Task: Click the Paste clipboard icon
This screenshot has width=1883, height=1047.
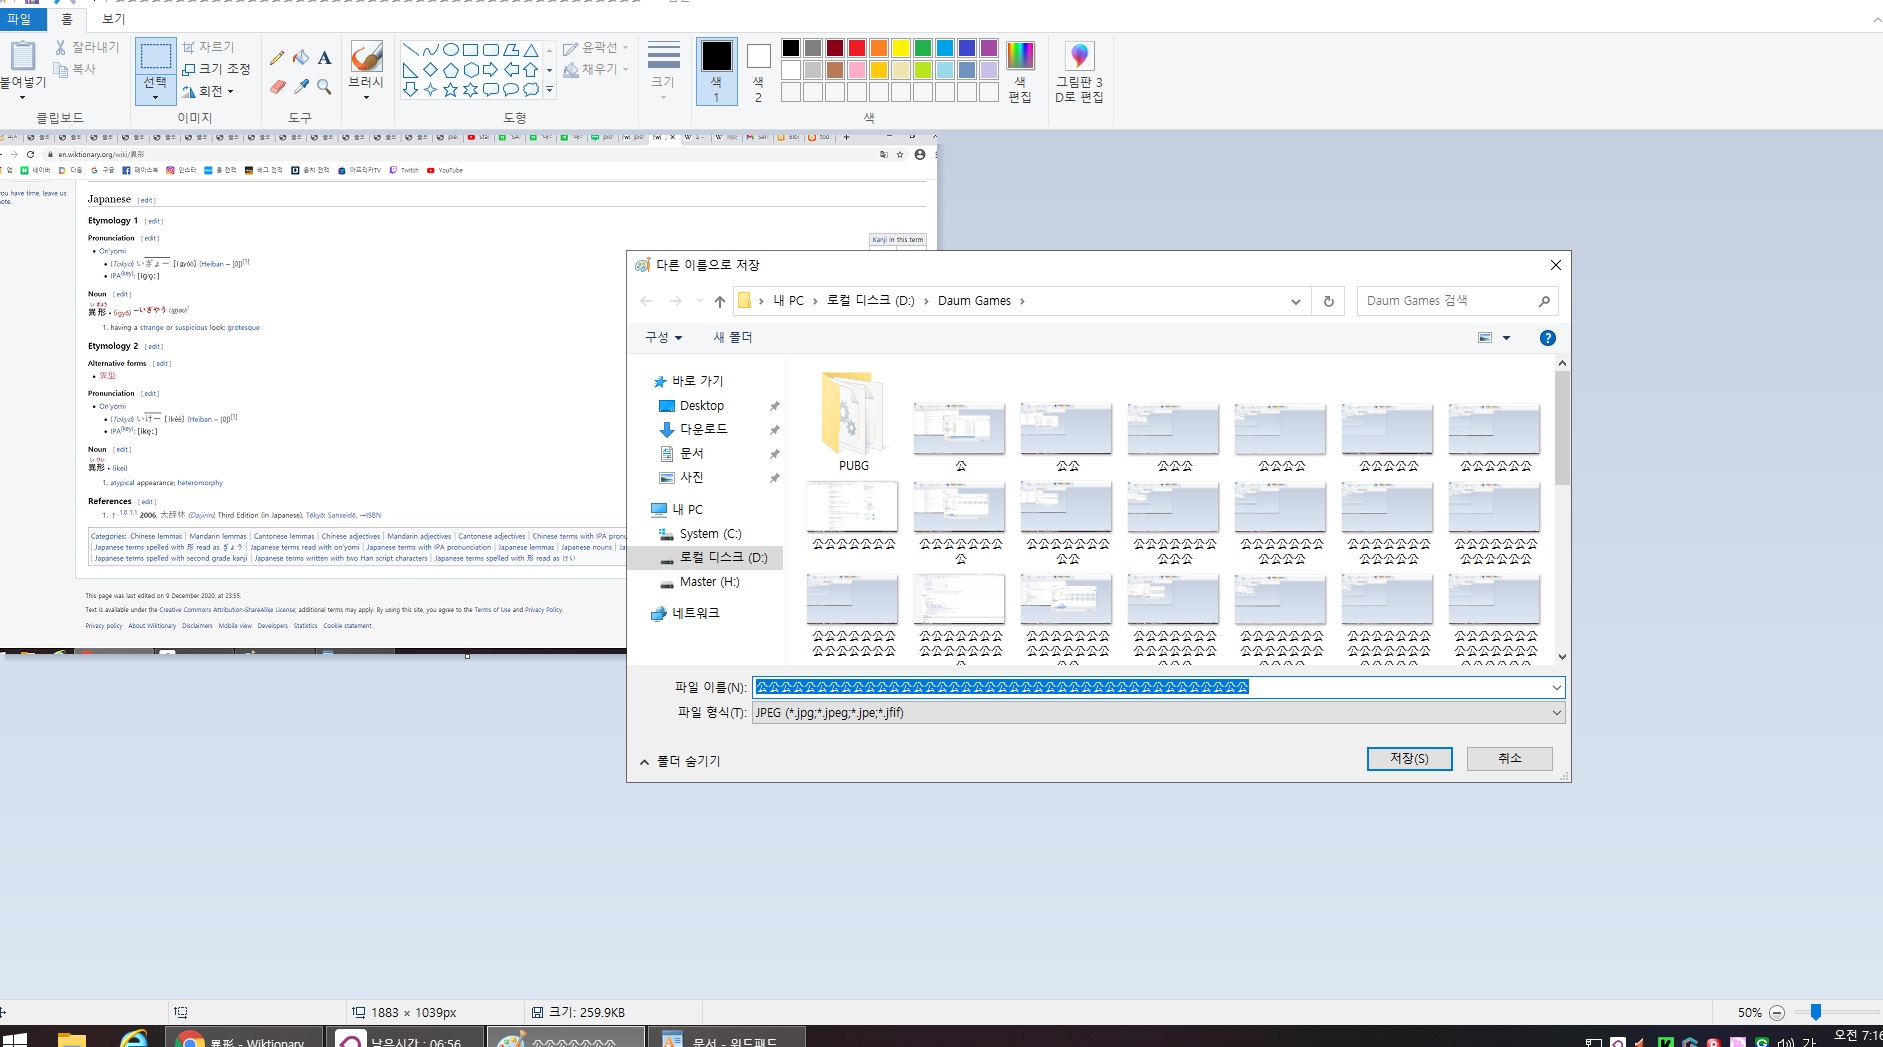Action: [x=22, y=56]
